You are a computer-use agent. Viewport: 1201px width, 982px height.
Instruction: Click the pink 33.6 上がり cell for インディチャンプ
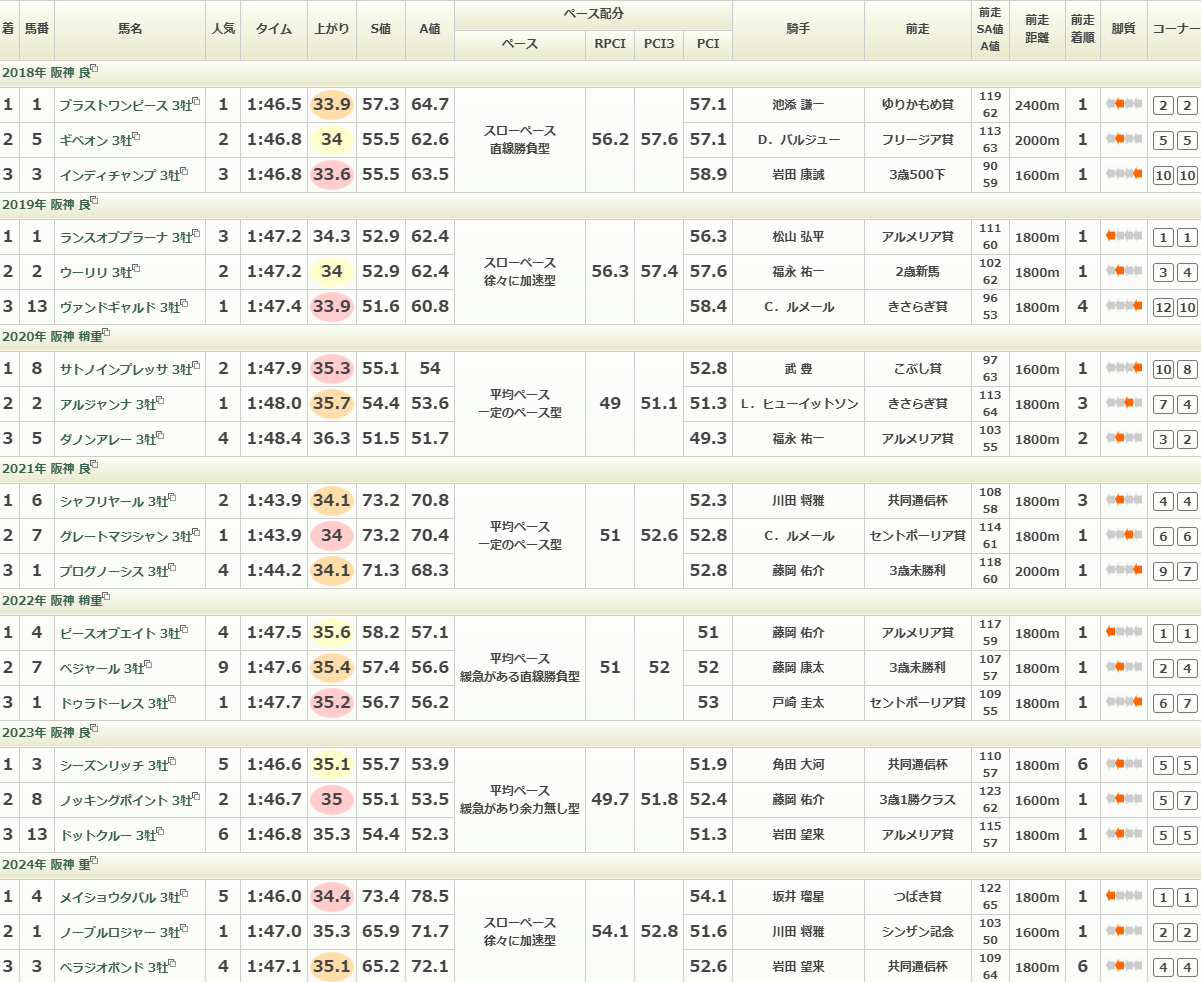tap(332, 175)
